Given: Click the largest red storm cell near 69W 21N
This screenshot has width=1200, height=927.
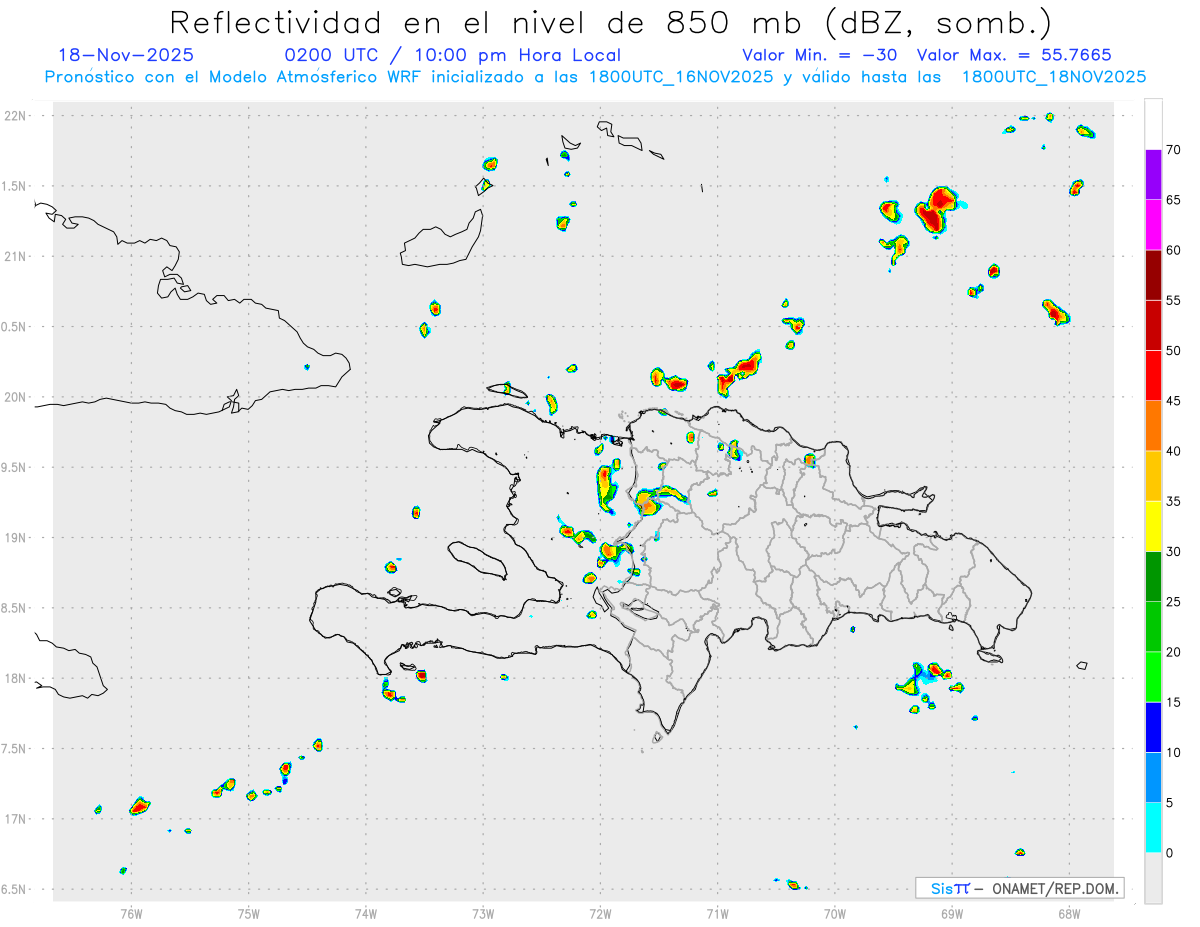Looking at the screenshot, I should click(x=936, y=210).
